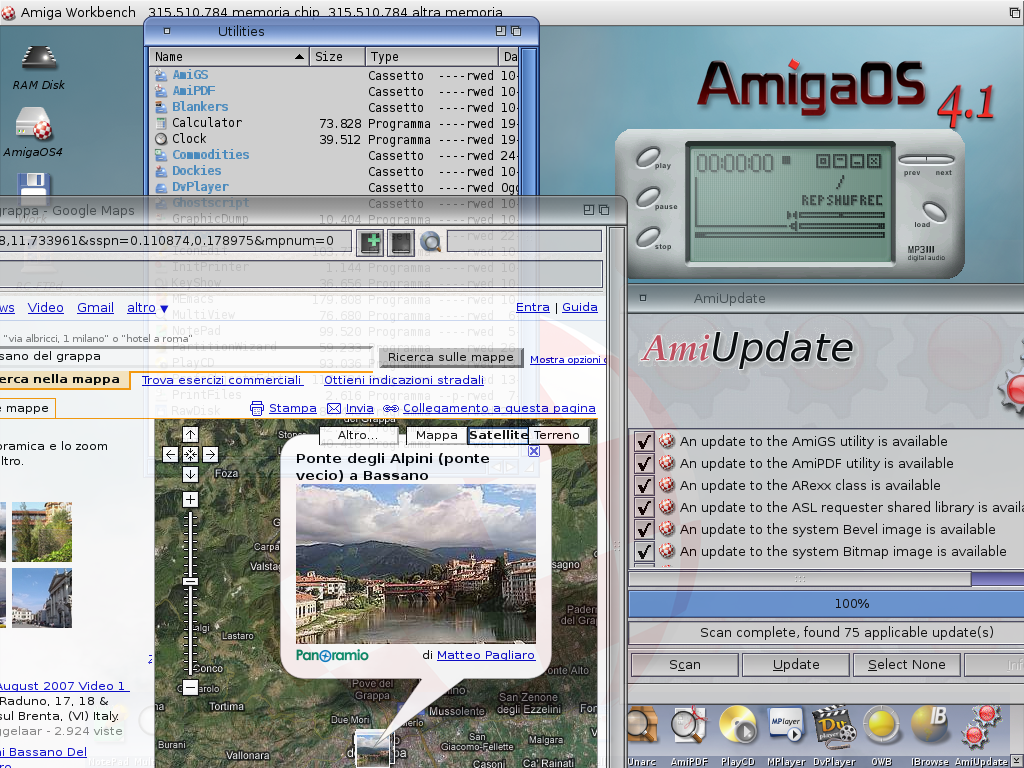Open the Altro... map type menu
The width and height of the screenshot is (1024, 768).
(358, 435)
